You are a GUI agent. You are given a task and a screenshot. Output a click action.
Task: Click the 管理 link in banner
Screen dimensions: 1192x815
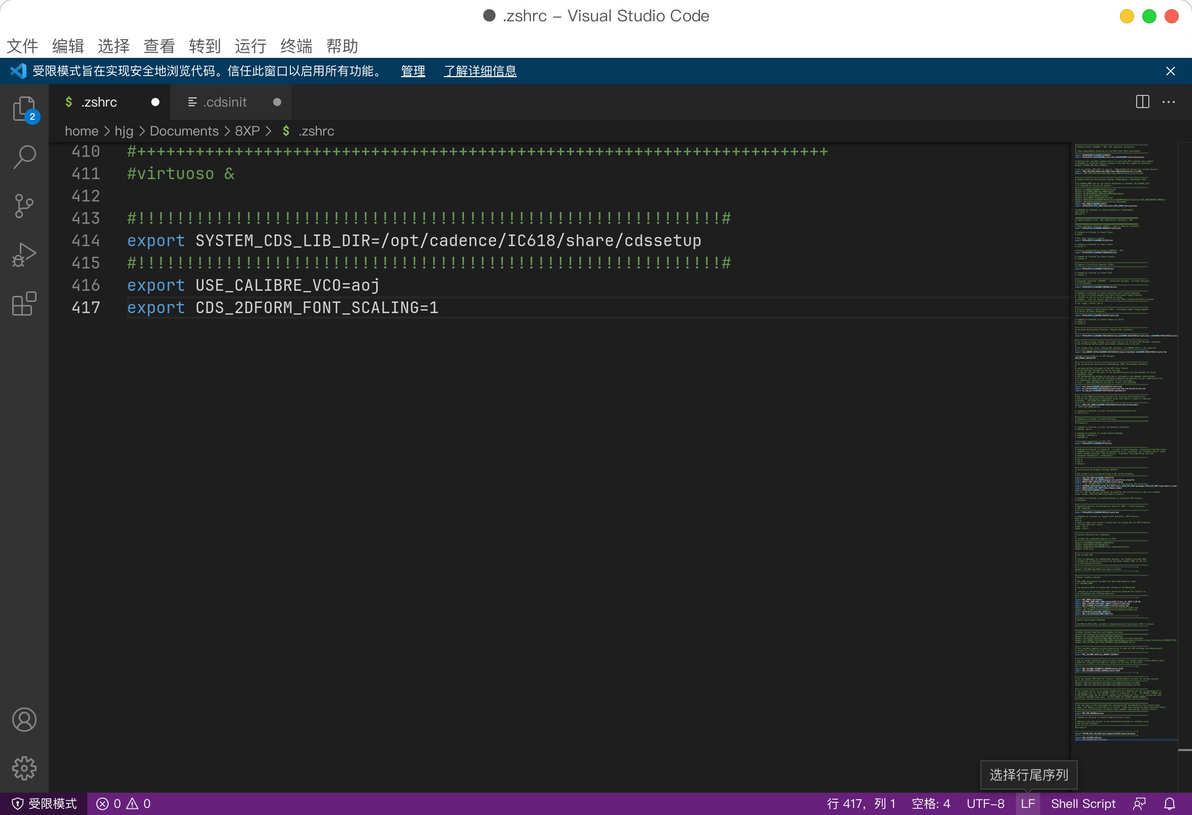coord(413,71)
